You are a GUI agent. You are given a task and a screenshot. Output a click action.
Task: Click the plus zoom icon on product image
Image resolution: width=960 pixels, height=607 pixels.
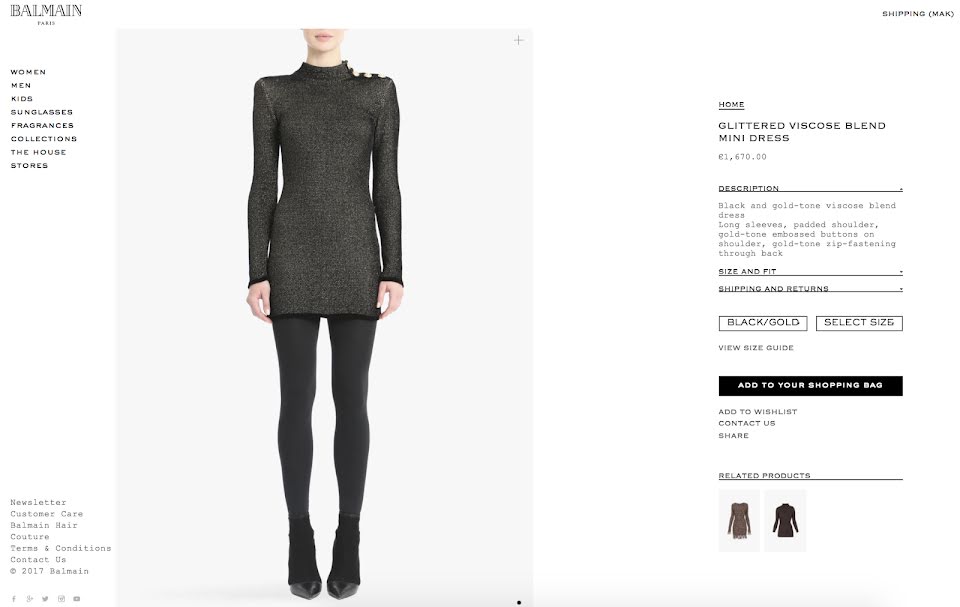[x=519, y=40]
